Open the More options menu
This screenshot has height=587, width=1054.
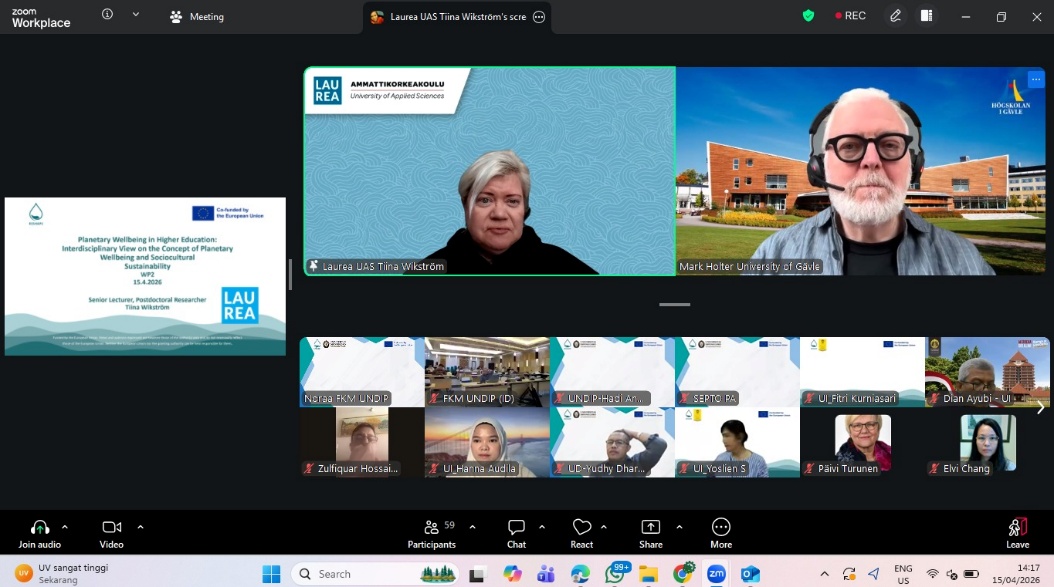(x=720, y=533)
